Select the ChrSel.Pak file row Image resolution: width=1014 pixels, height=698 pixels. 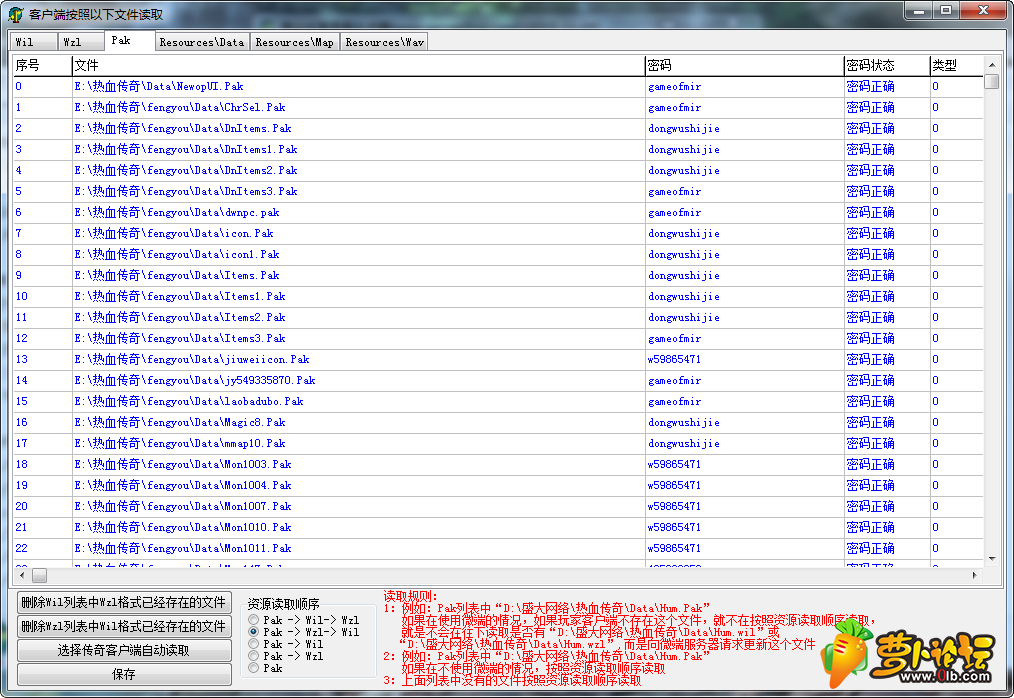tap(498, 107)
